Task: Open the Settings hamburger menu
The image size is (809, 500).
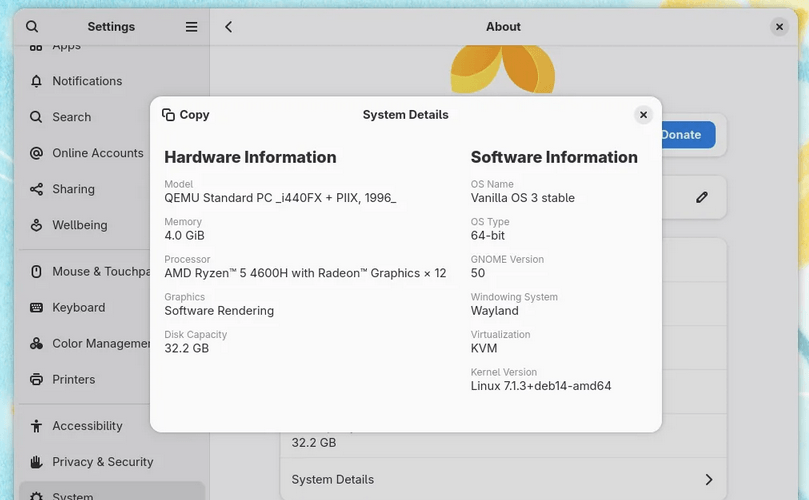Action: (x=191, y=26)
